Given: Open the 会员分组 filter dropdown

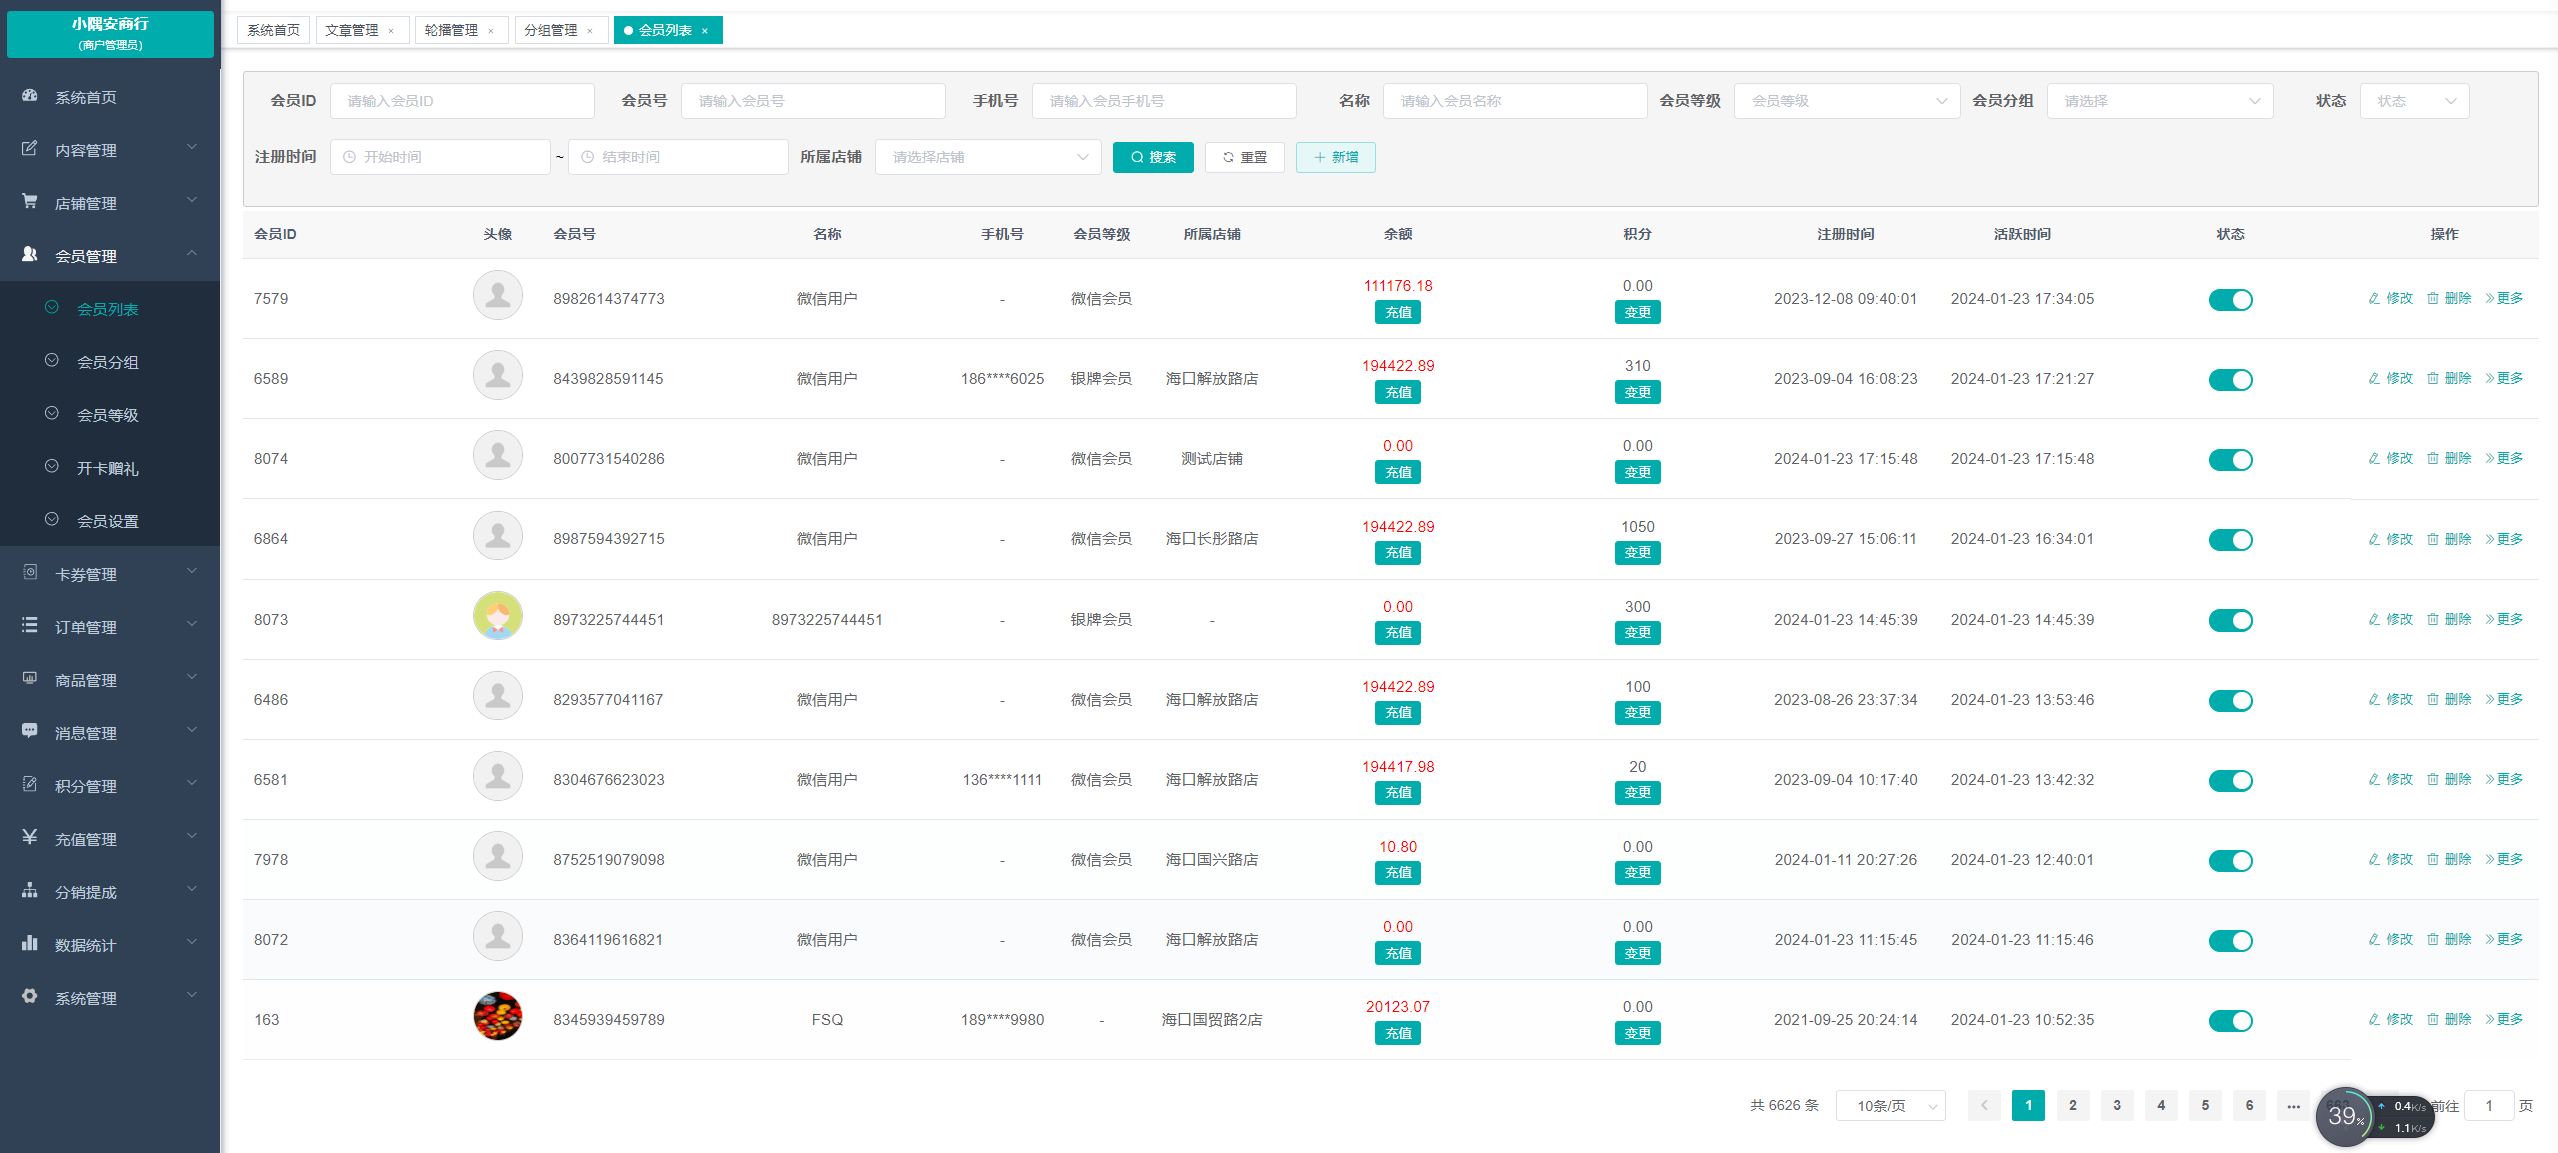Looking at the screenshot, I should point(2160,101).
